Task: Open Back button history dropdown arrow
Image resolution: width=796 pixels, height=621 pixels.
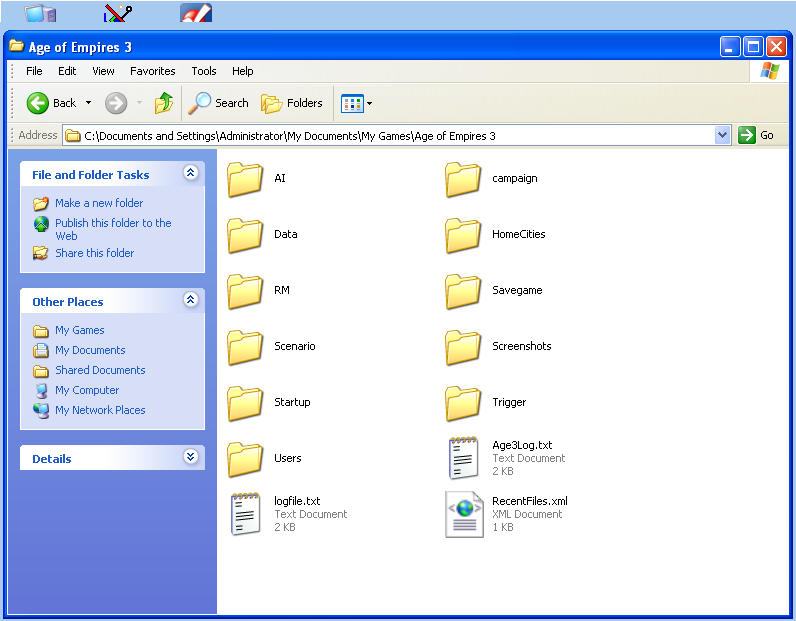Action: 88,103
